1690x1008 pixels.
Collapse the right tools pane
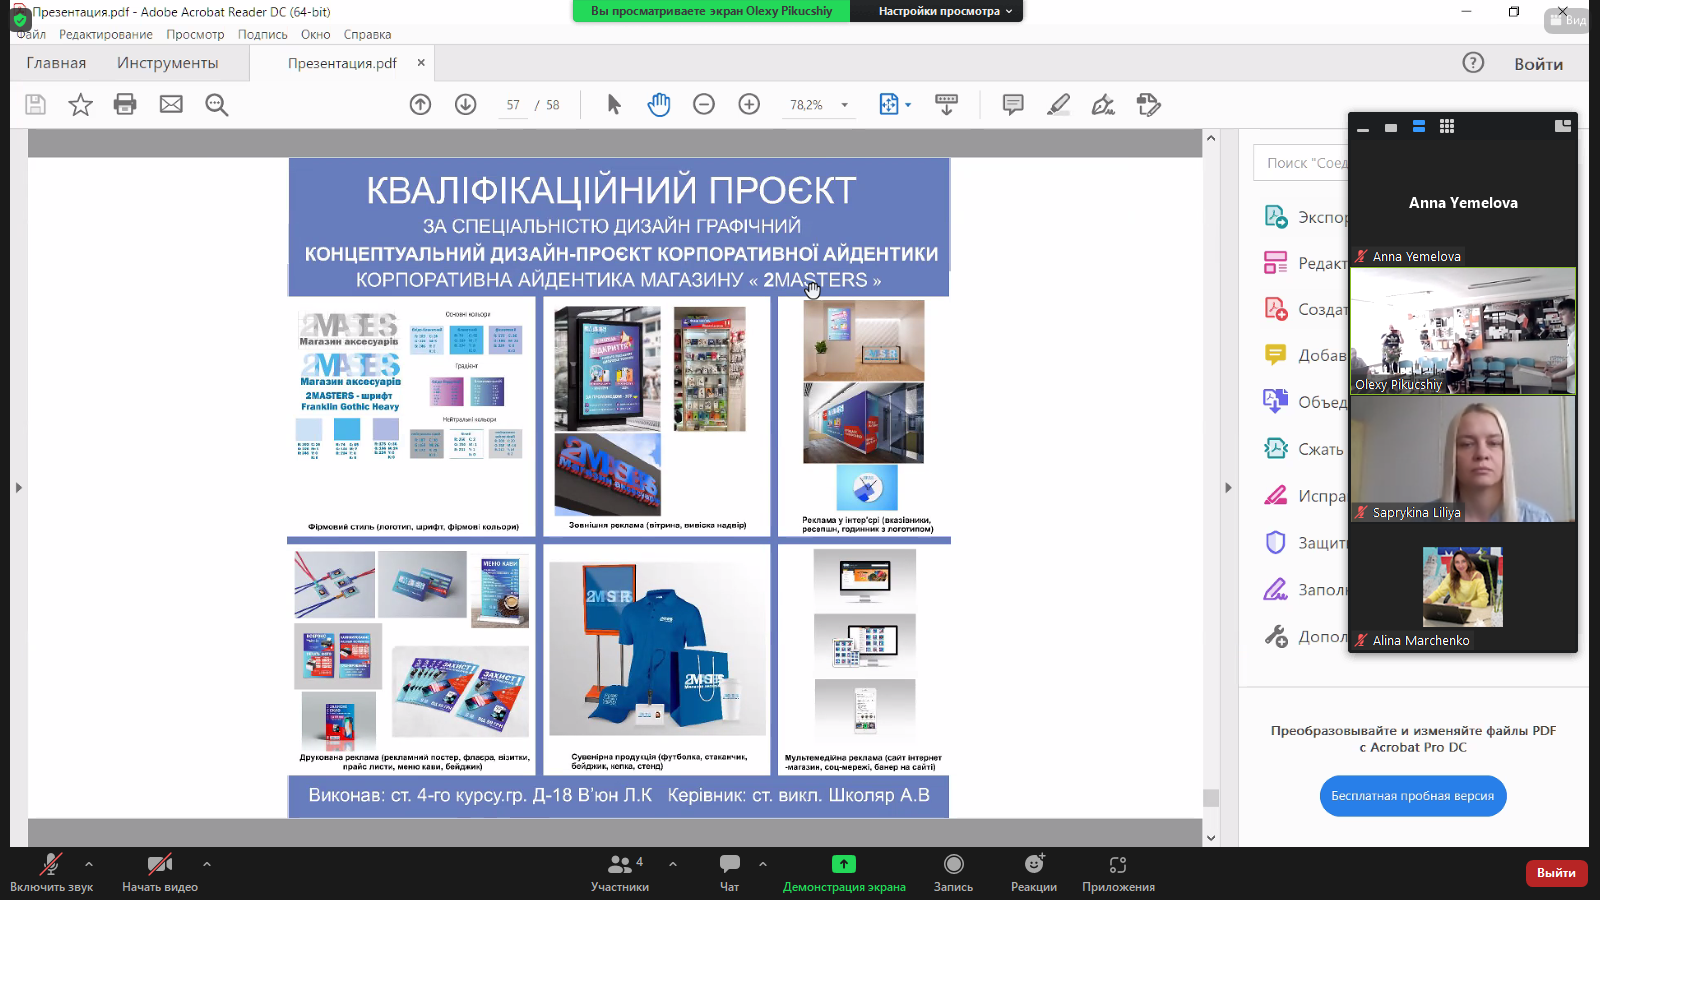point(1228,488)
